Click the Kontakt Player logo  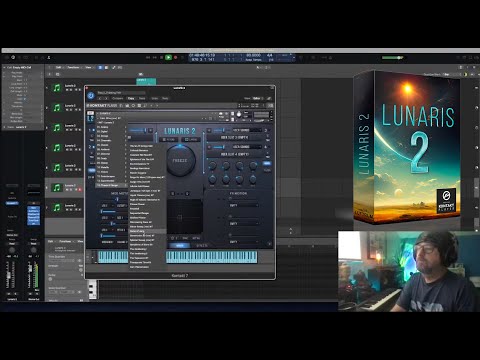click(102, 105)
